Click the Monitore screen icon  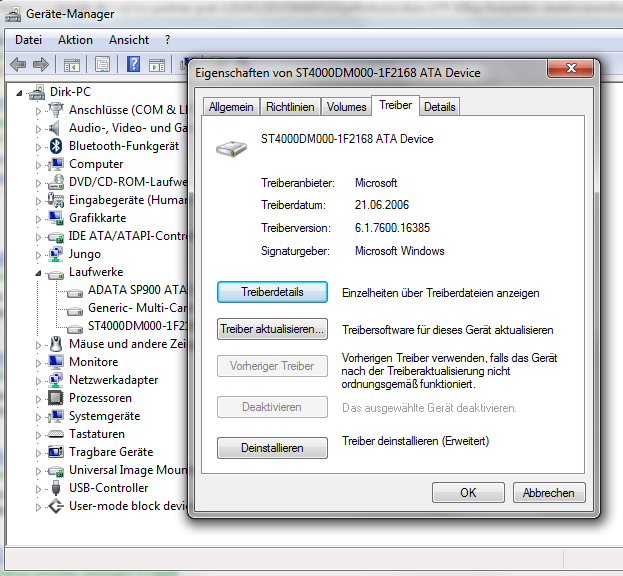(x=56, y=362)
